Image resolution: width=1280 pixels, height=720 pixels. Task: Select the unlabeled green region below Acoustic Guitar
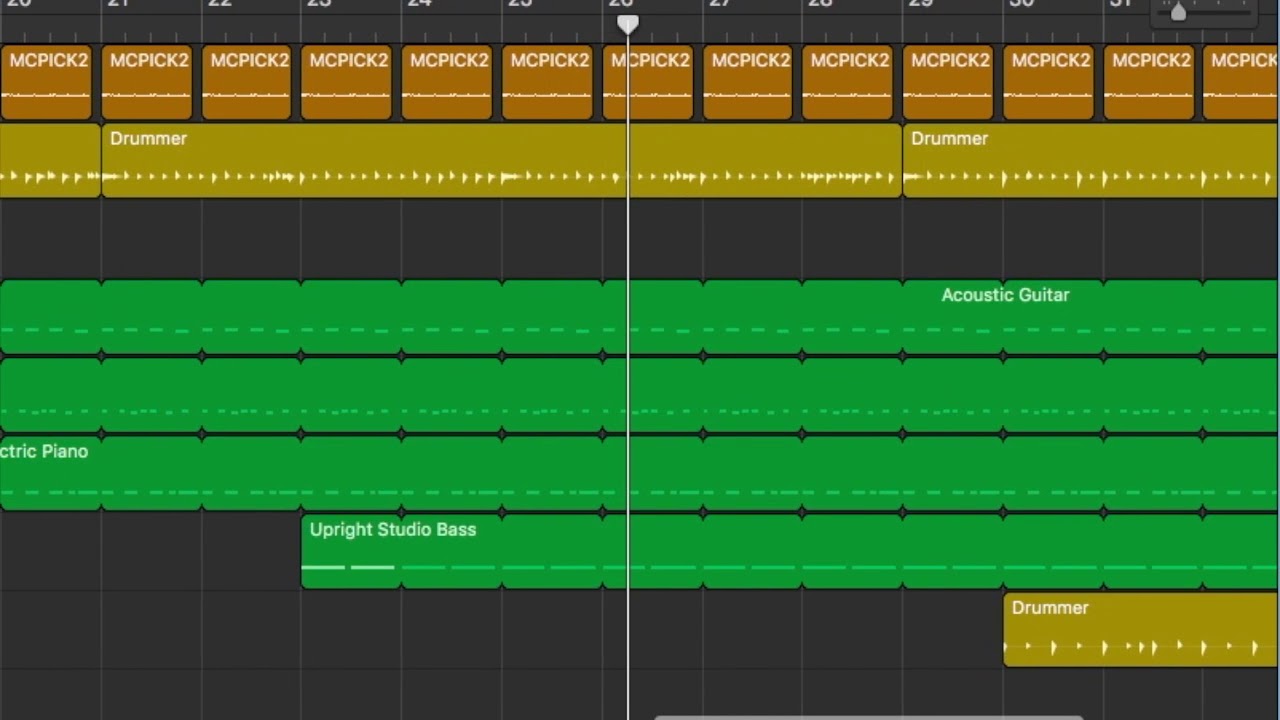click(x=640, y=395)
